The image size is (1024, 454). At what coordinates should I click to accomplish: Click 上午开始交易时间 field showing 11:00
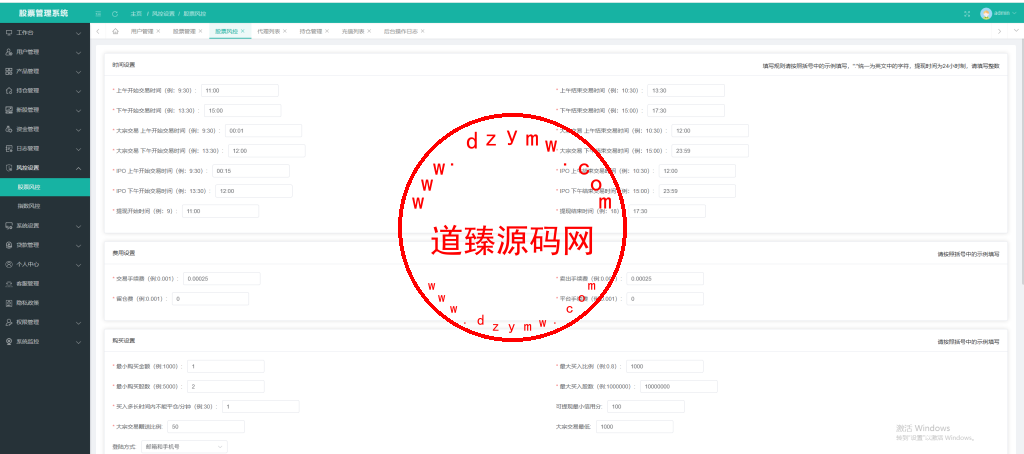pos(240,91)
